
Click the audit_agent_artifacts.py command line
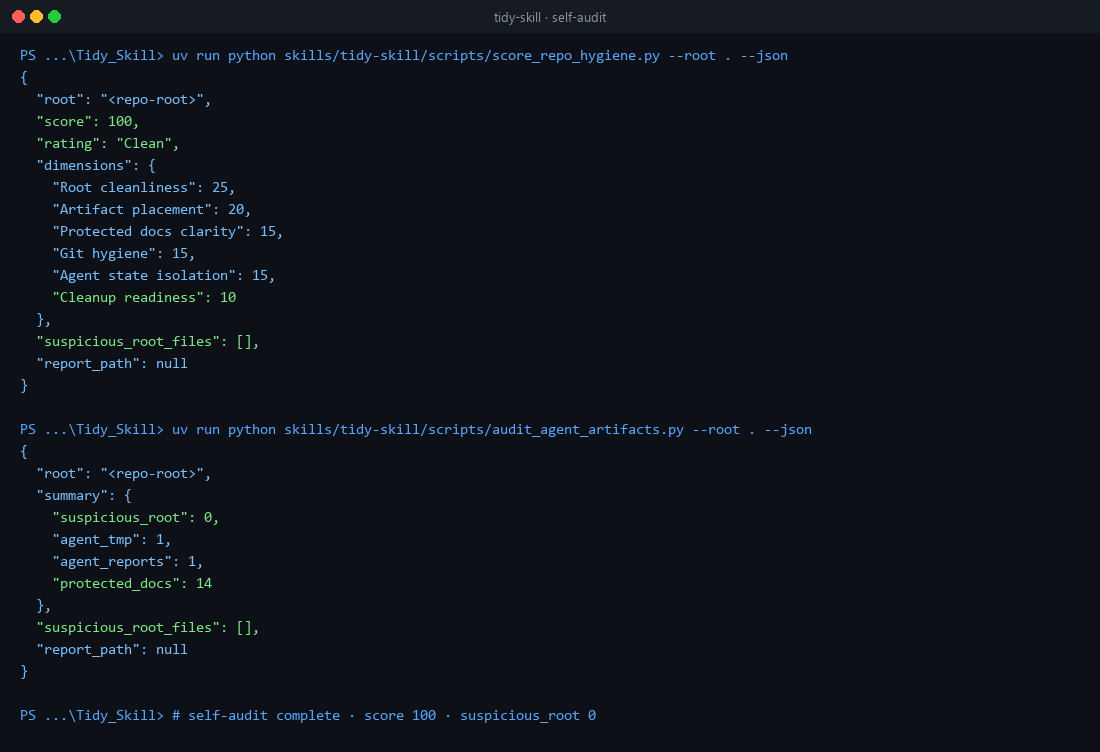point(416,429)
